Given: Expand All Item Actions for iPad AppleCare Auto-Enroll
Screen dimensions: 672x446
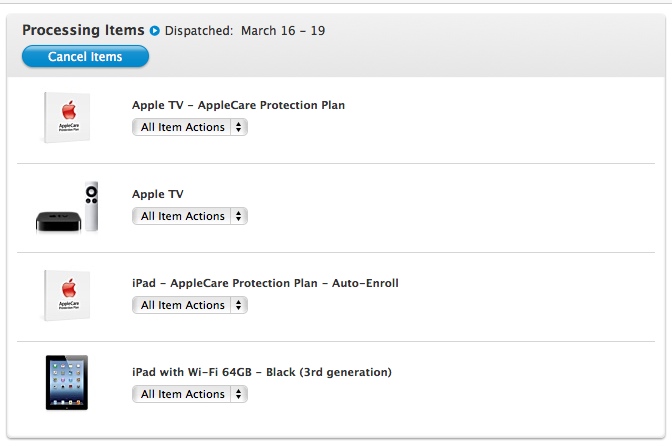Looking at the screenshot, I should tap(190, 305).
